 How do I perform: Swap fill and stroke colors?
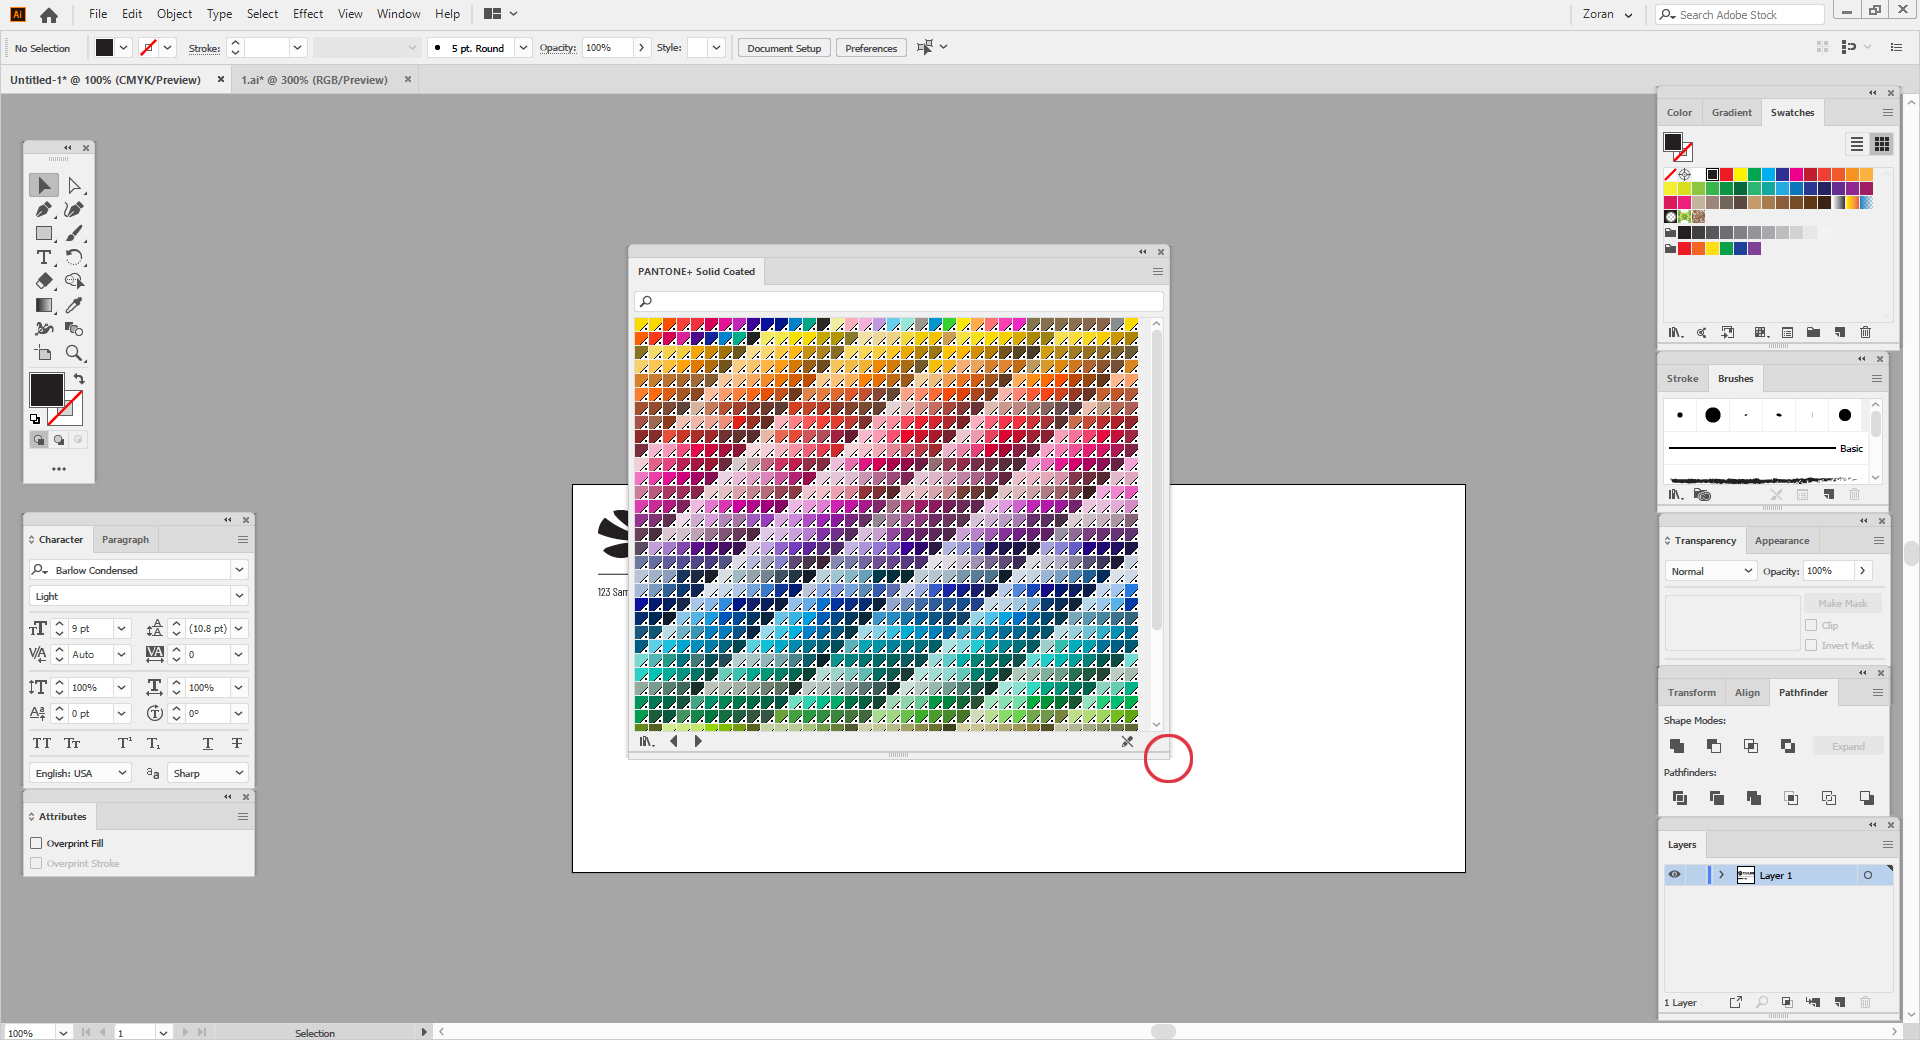coord(79,379)
